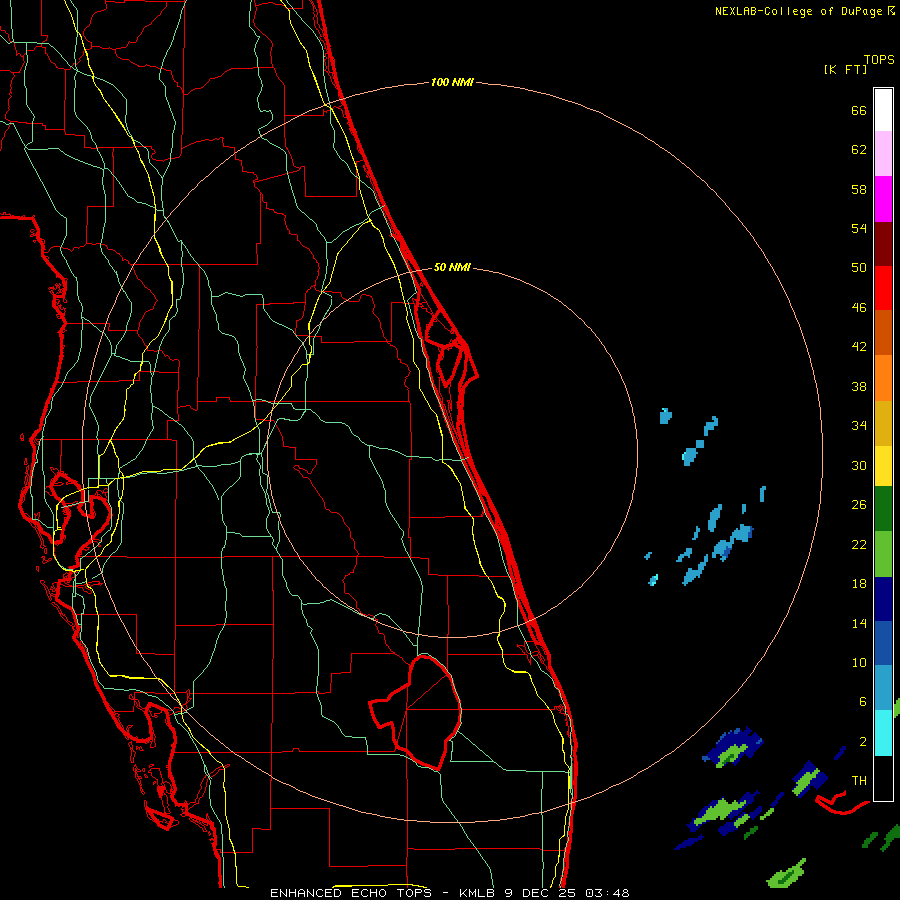Click the "6" legend value
The height and width of the screenshot is (900, 900).
862,701
